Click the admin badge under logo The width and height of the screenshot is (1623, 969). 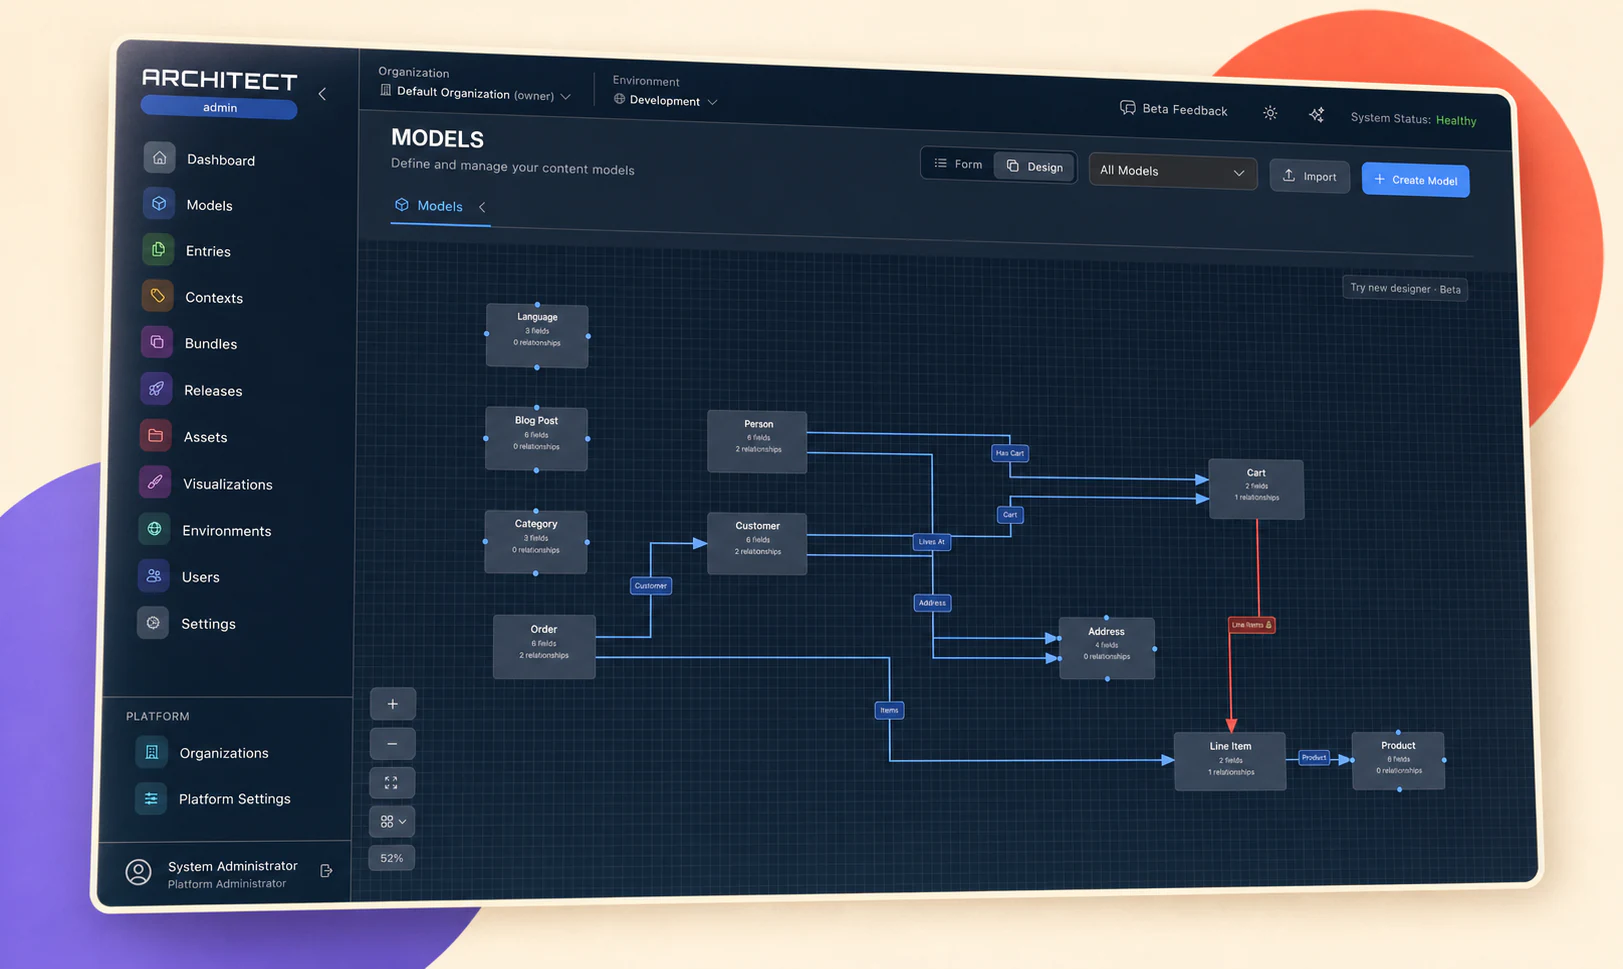tap(219, 107)
